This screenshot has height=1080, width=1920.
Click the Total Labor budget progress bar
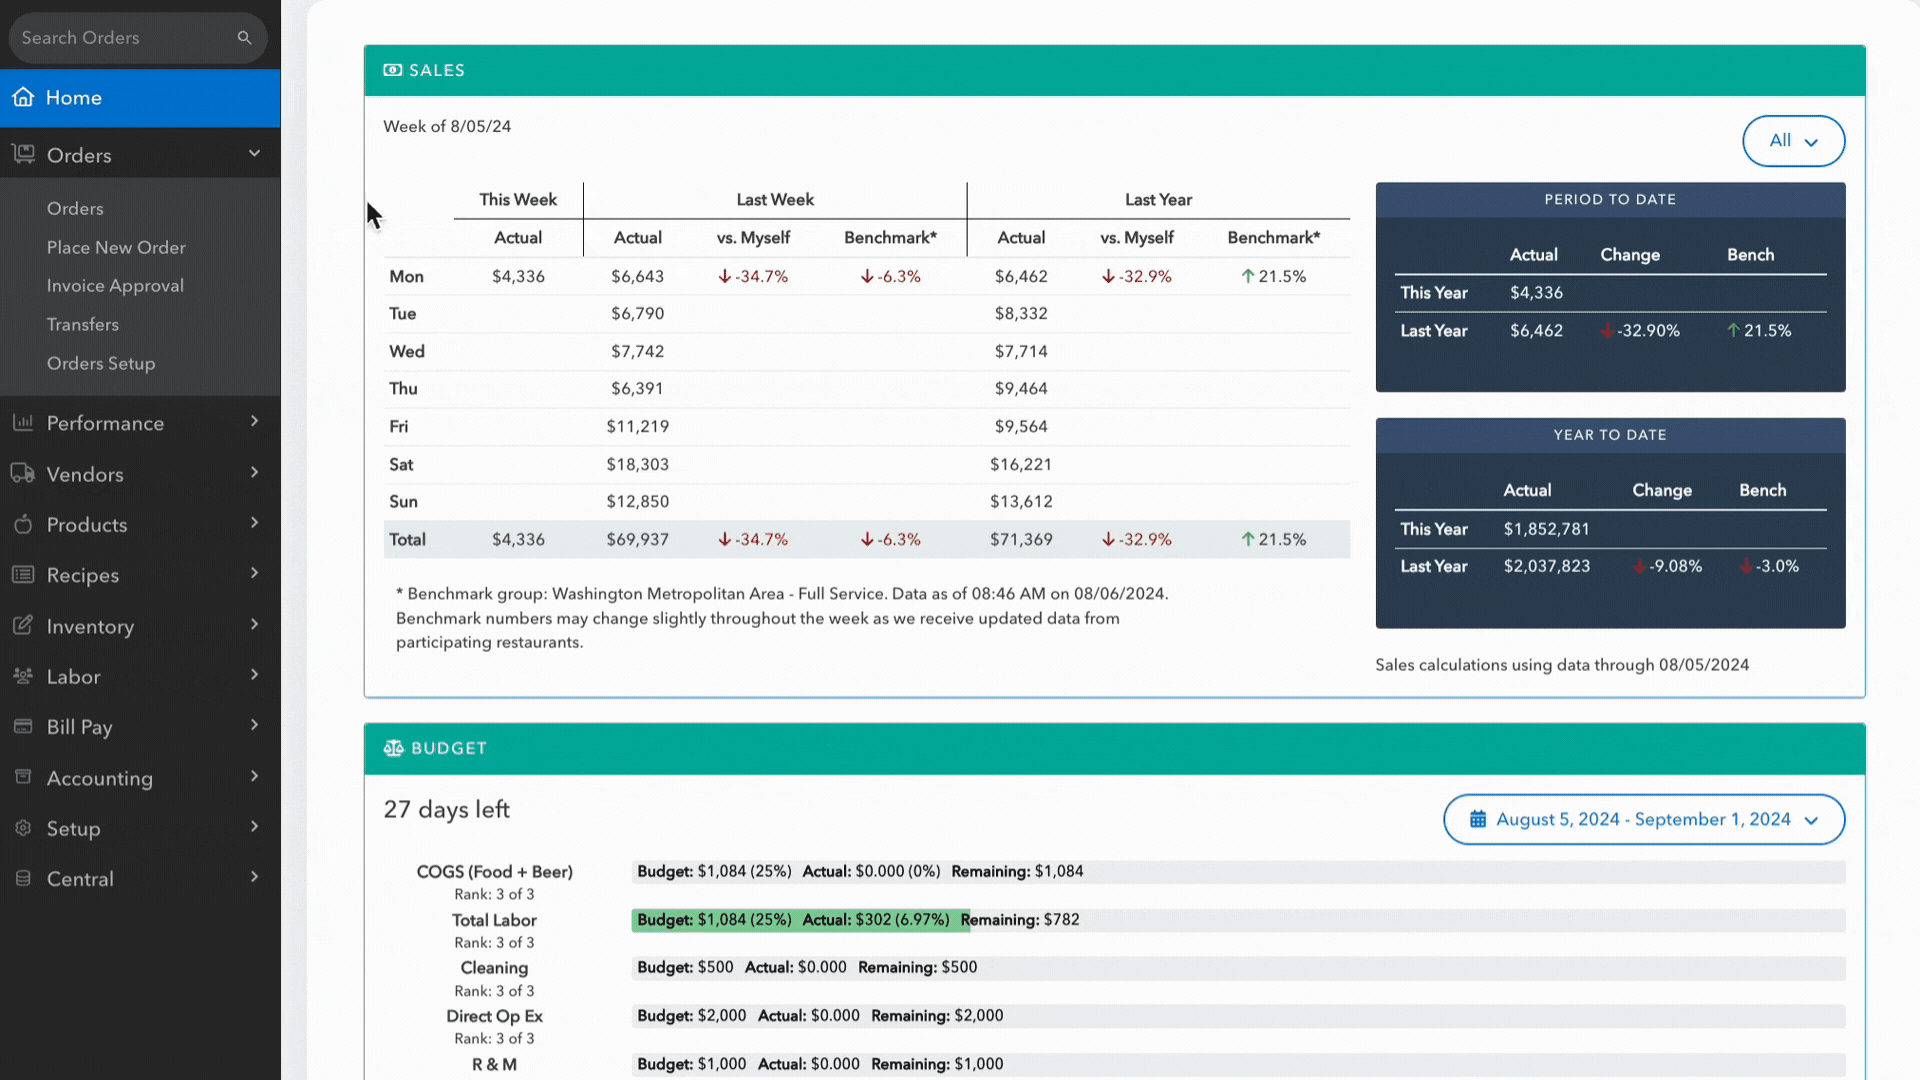(1238, 920)
